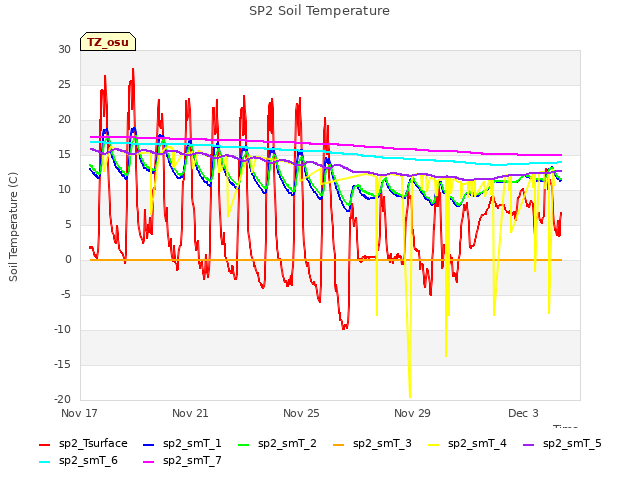This screenshot has height=480, width=640.
Task: Click the sp2_smT_1 blue legend swatch
Action: (149, 444)
